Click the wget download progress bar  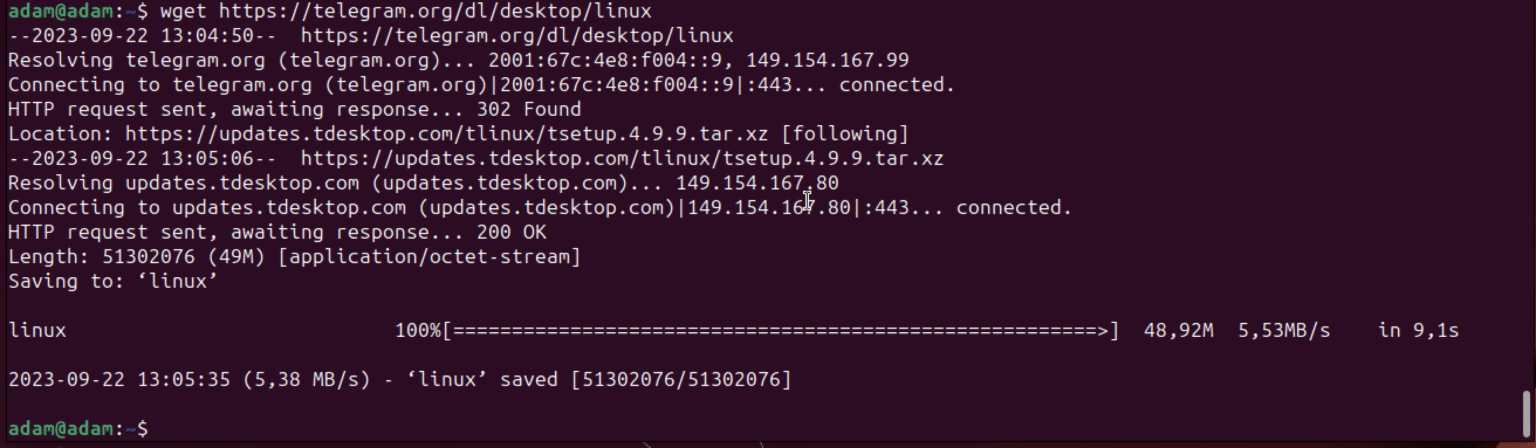click(780, 330)
